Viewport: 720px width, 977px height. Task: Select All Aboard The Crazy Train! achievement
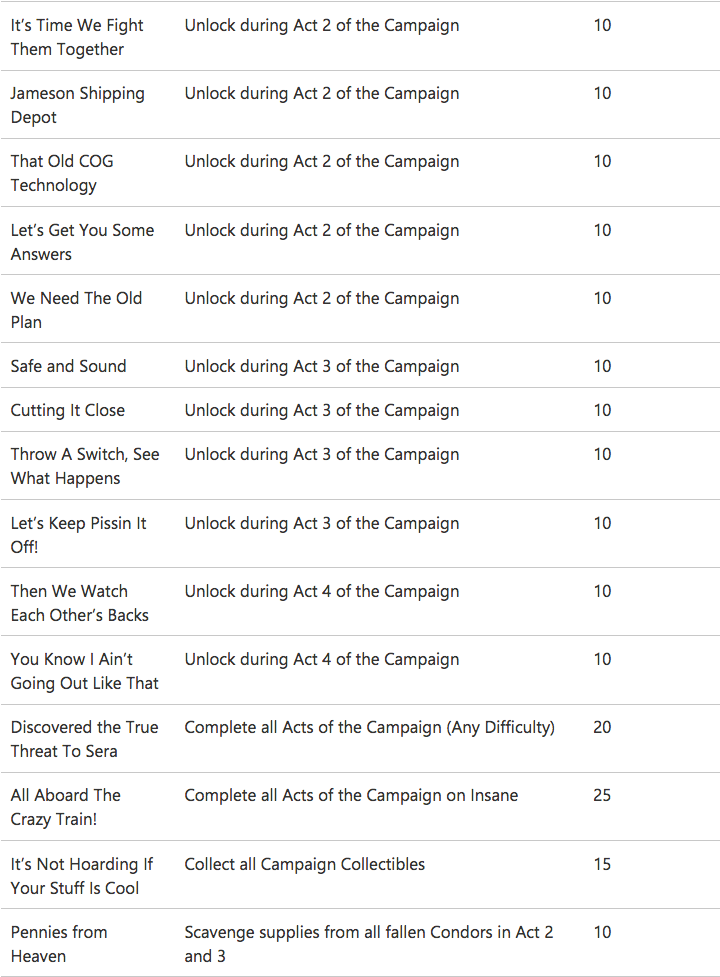click(x=65, y=806)
